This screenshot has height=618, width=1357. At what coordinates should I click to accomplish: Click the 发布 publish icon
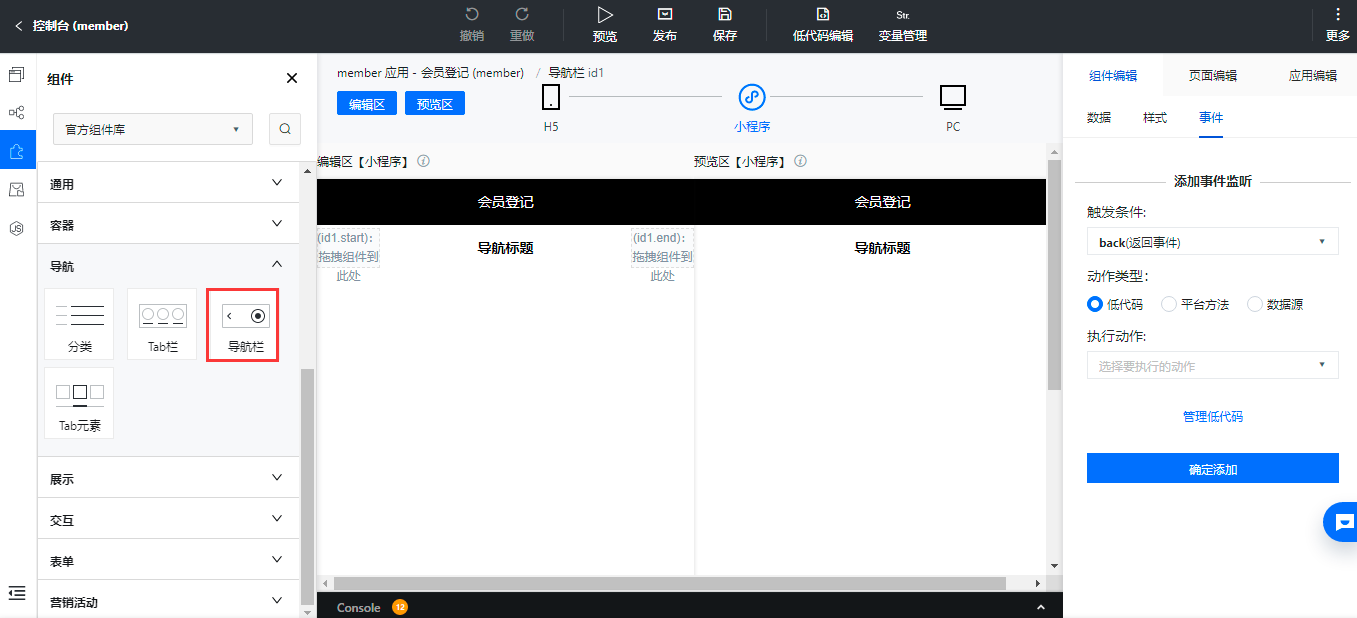[665, 15]
